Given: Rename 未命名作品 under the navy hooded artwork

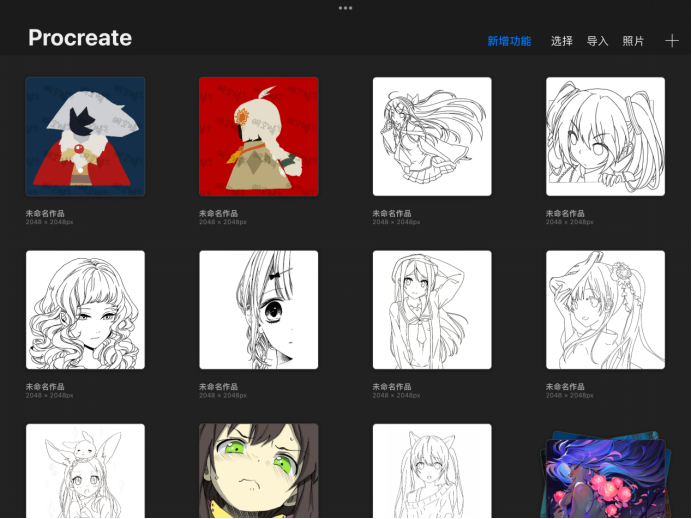Looking at the screenshot, I should click(45, 213).
